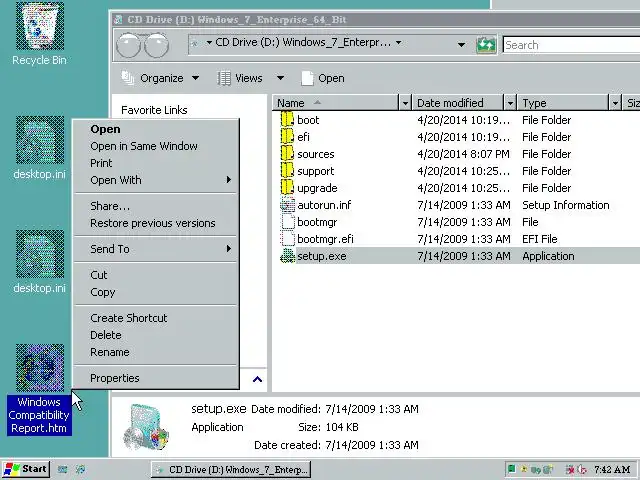The image size is (640, 480).
Task: Click the sources folder icon
Action: [287, 154]
